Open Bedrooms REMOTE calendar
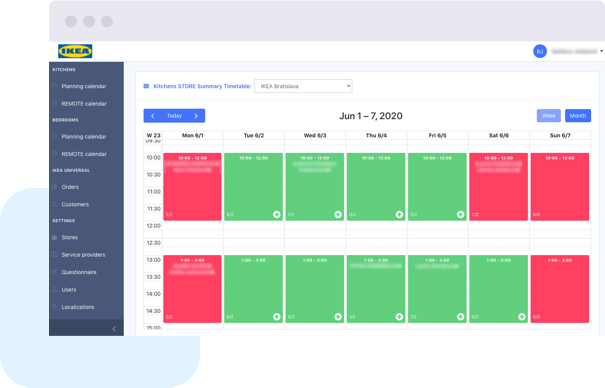 point(84,154)
